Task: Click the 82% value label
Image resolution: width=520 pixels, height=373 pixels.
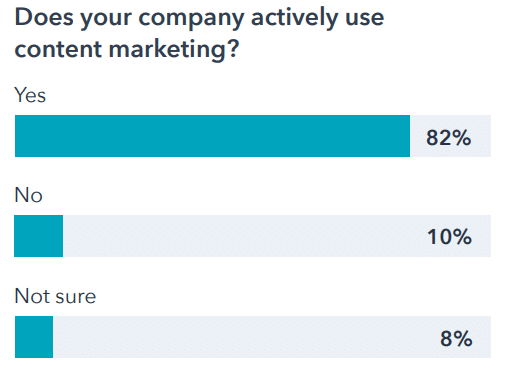Action: point(448,137)
